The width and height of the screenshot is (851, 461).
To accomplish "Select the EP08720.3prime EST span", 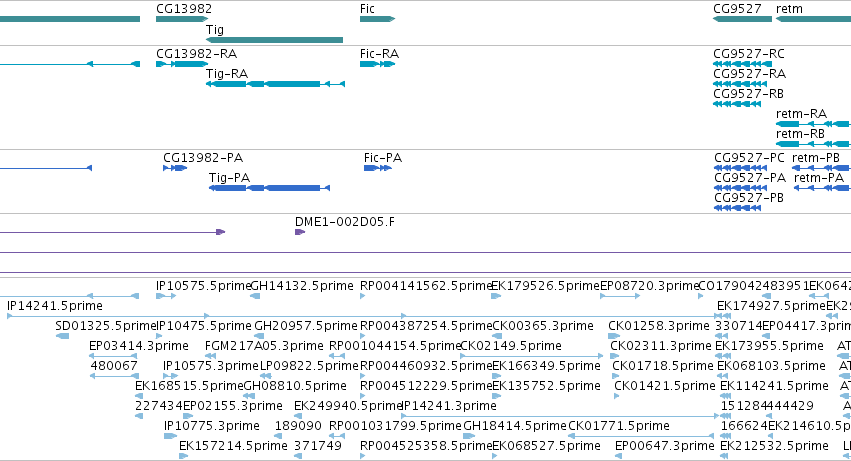I will click(x=620, y=296).
